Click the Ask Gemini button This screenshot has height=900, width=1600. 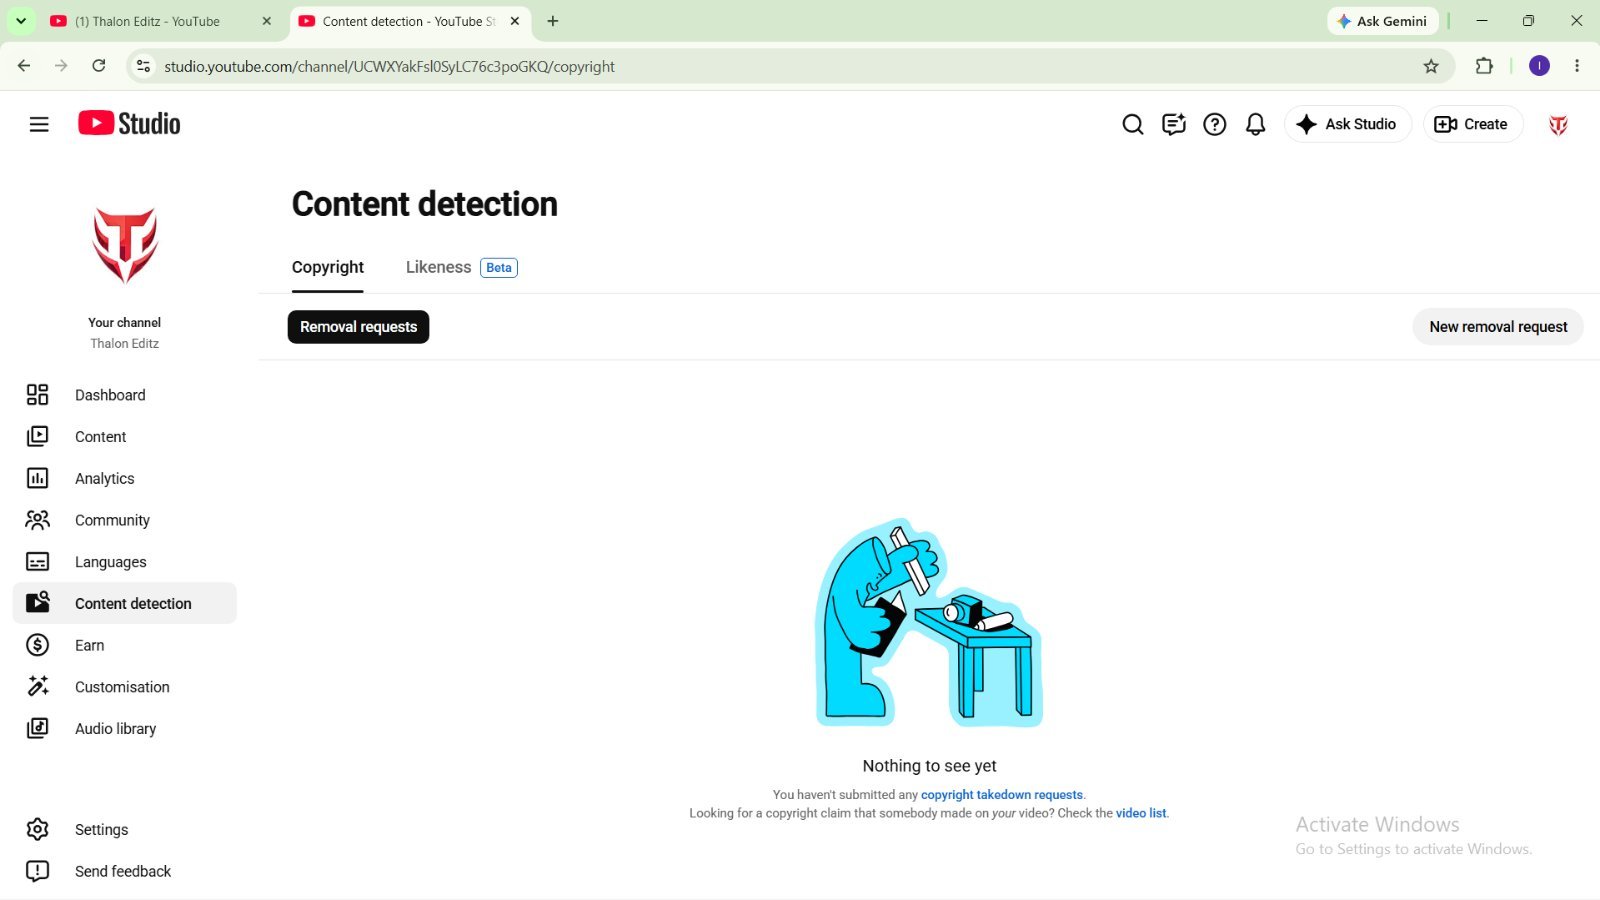click(1383, 21)
